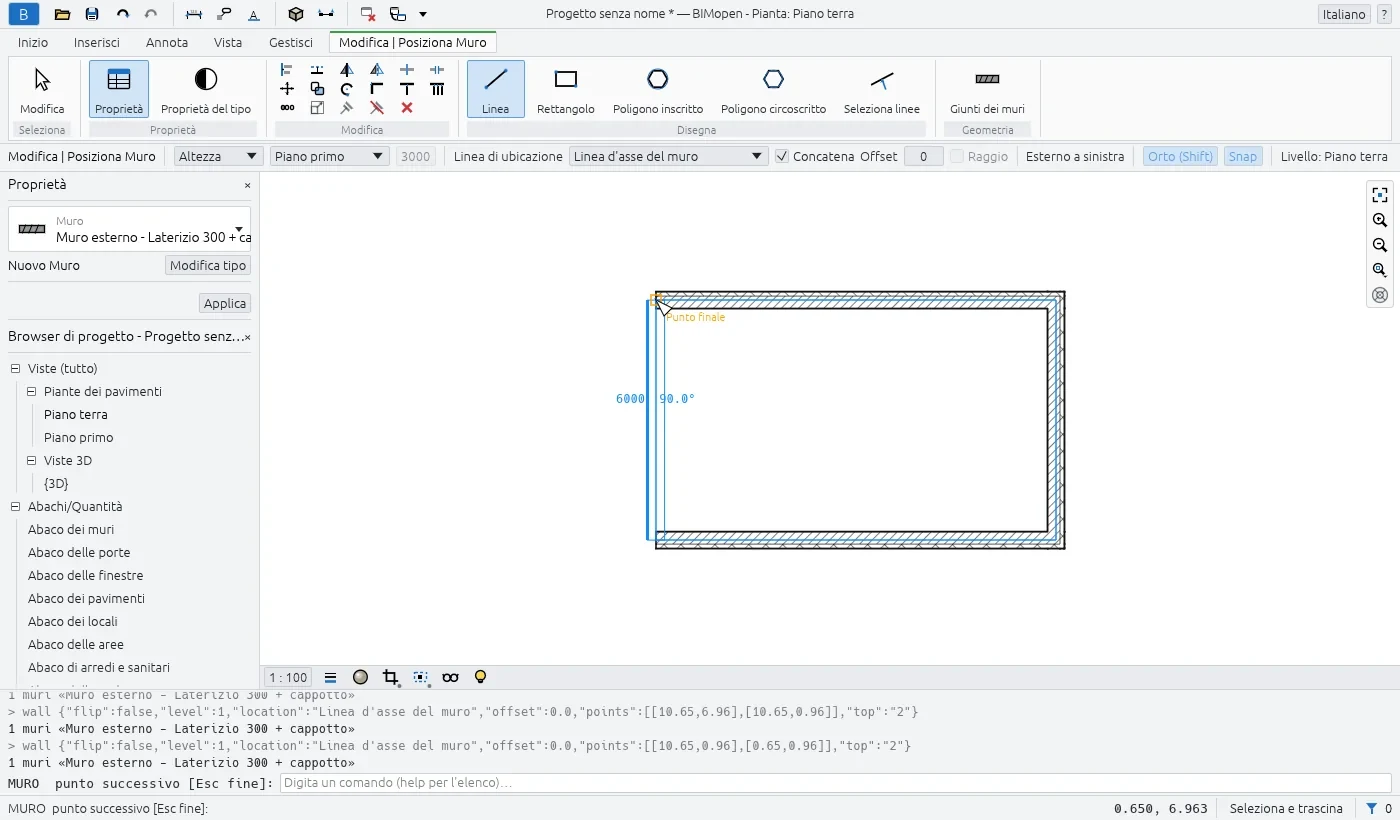Click the Offset input field

[924, 156]
